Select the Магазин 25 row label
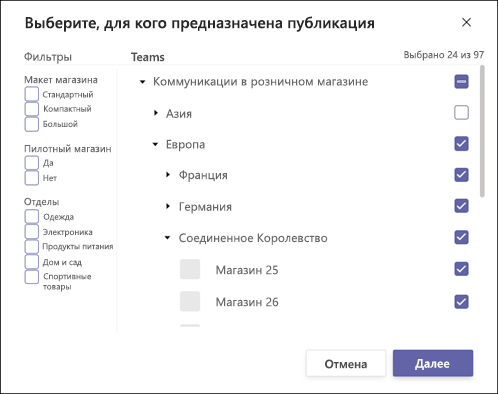499x394 pixels. tap(247, 270)
